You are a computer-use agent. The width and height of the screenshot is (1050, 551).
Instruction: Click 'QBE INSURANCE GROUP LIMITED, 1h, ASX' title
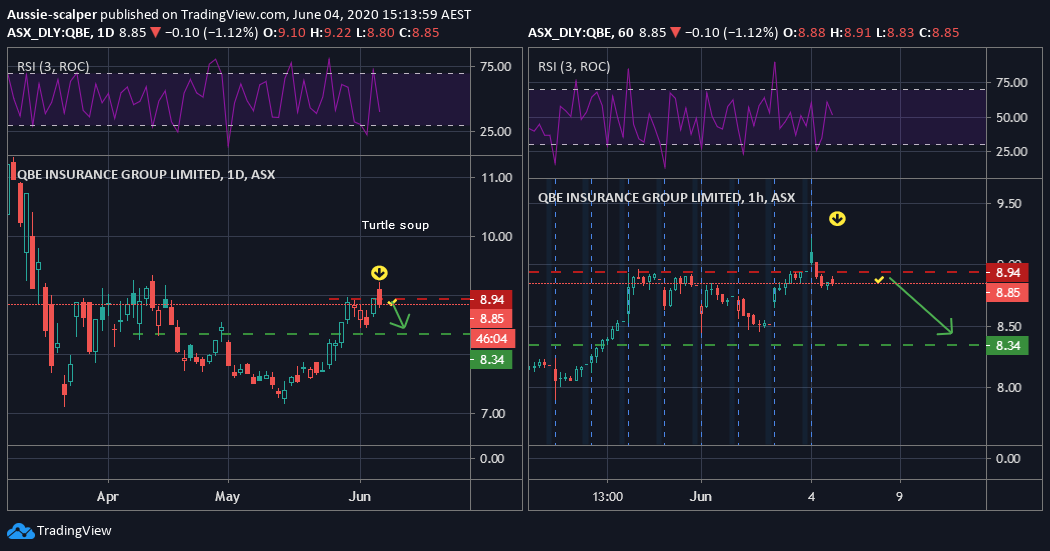point(667,198)
